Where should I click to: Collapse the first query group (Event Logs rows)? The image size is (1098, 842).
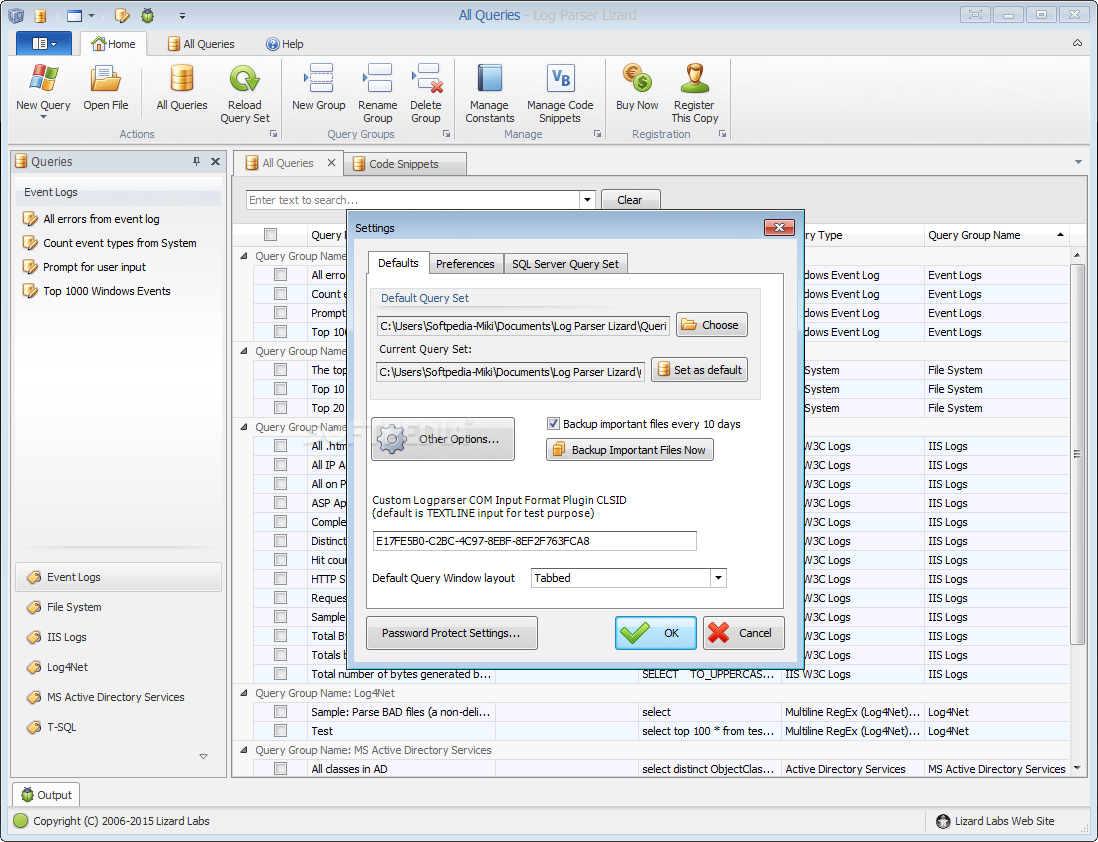pyautogui.click(x=244, y=256)
